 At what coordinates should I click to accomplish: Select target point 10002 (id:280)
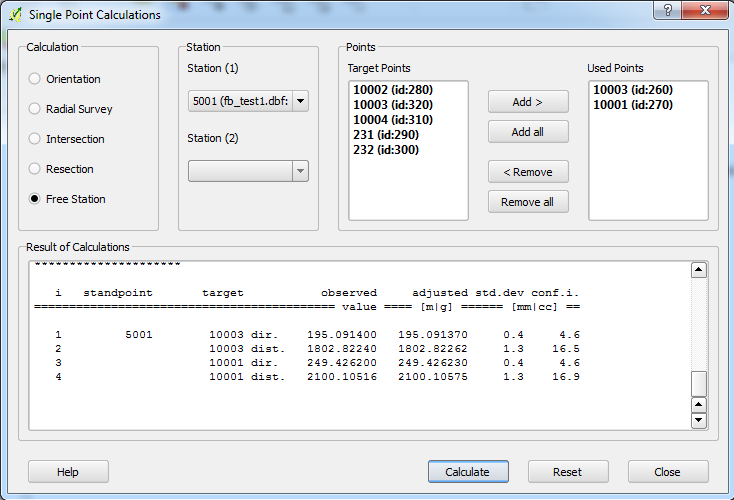pos(393,90)
